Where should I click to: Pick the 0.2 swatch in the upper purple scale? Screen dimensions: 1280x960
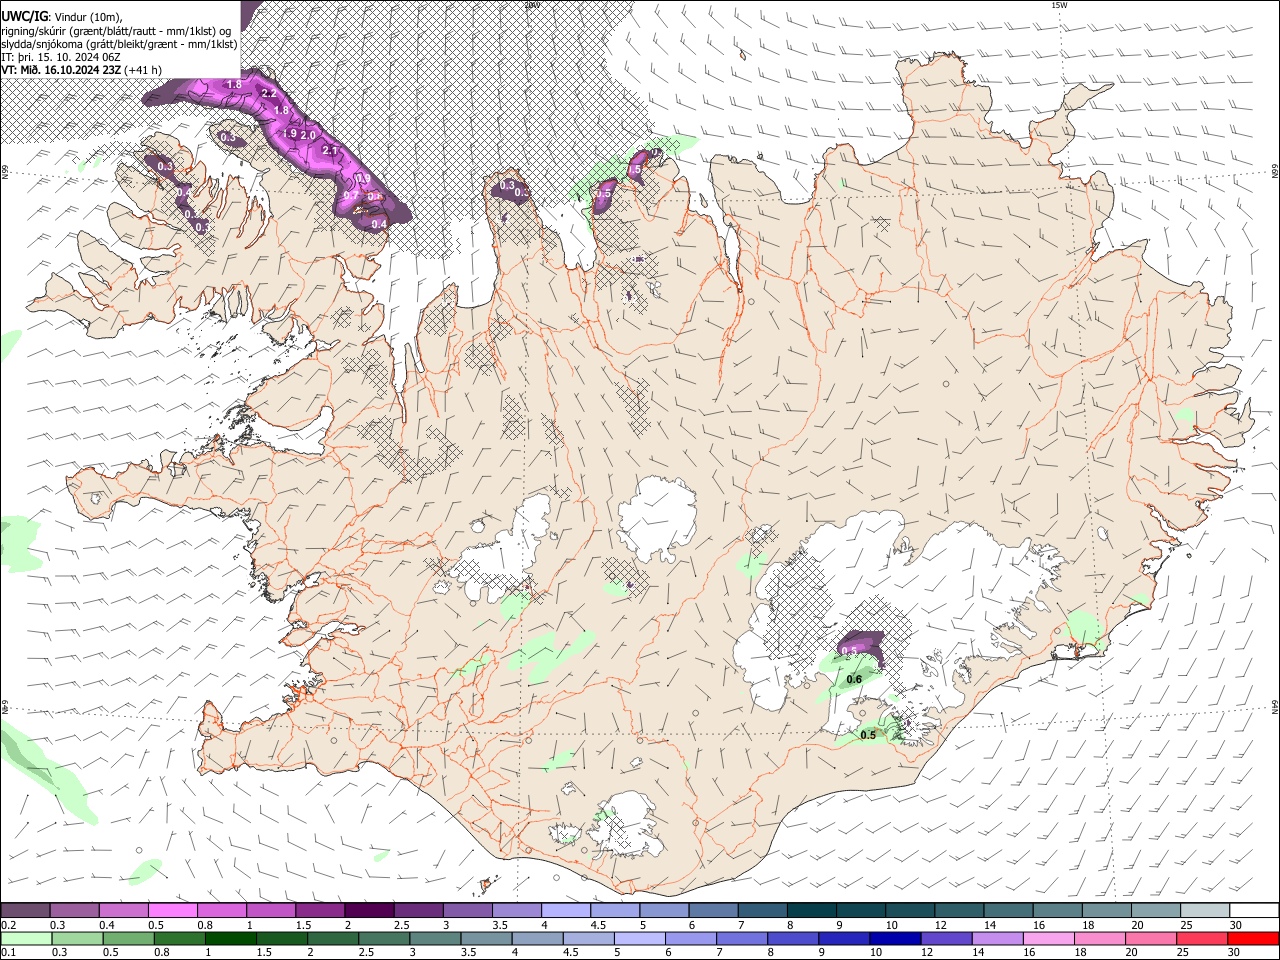click(x=25, y=910)
